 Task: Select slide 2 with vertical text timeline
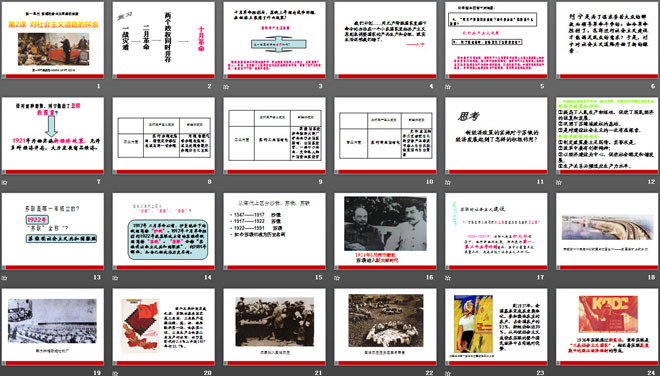coord(163,40)
